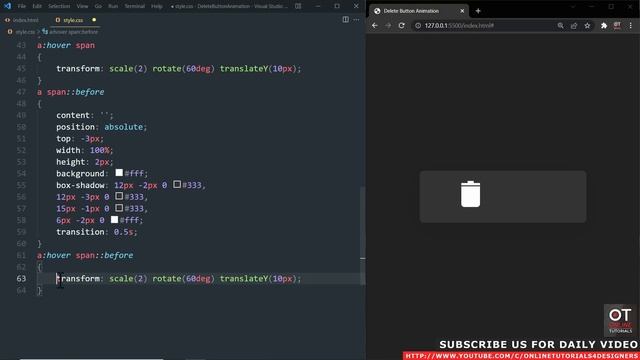Open a new browser tab
The image size is (640, 360).
click(478, 11)
